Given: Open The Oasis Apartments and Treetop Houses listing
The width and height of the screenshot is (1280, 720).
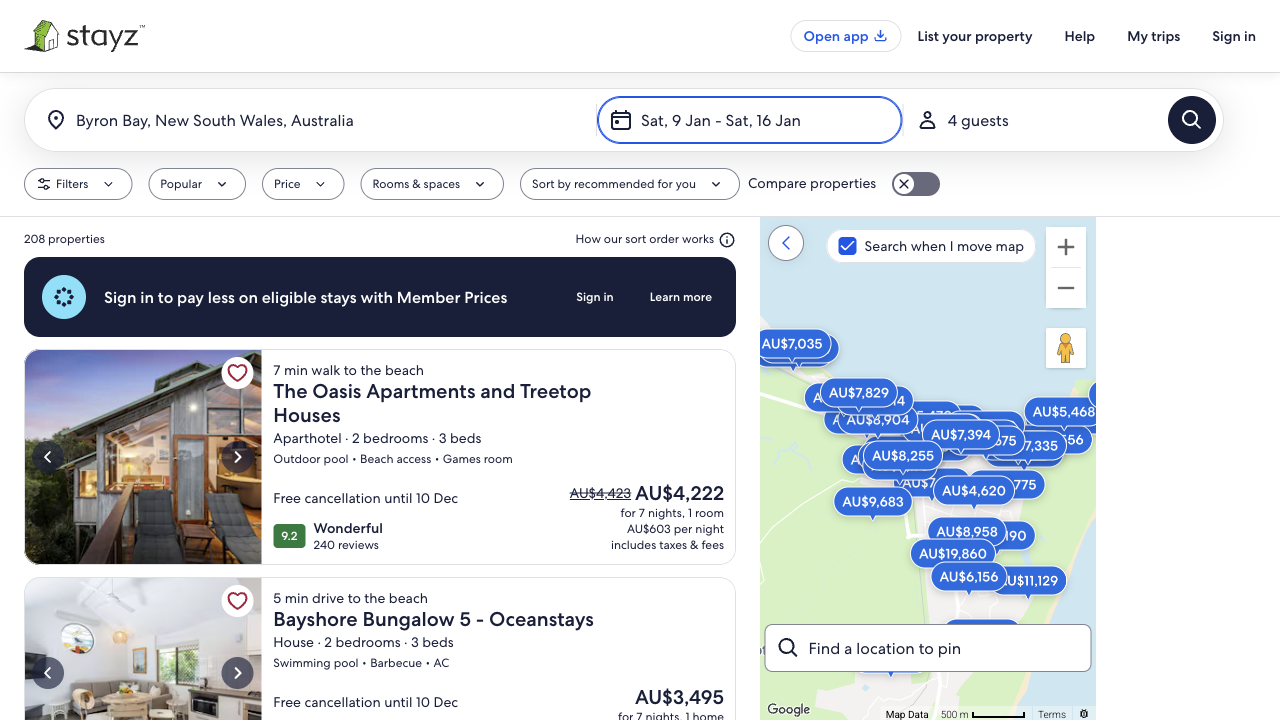Looking at the screenshot, I should pos(432,403).
